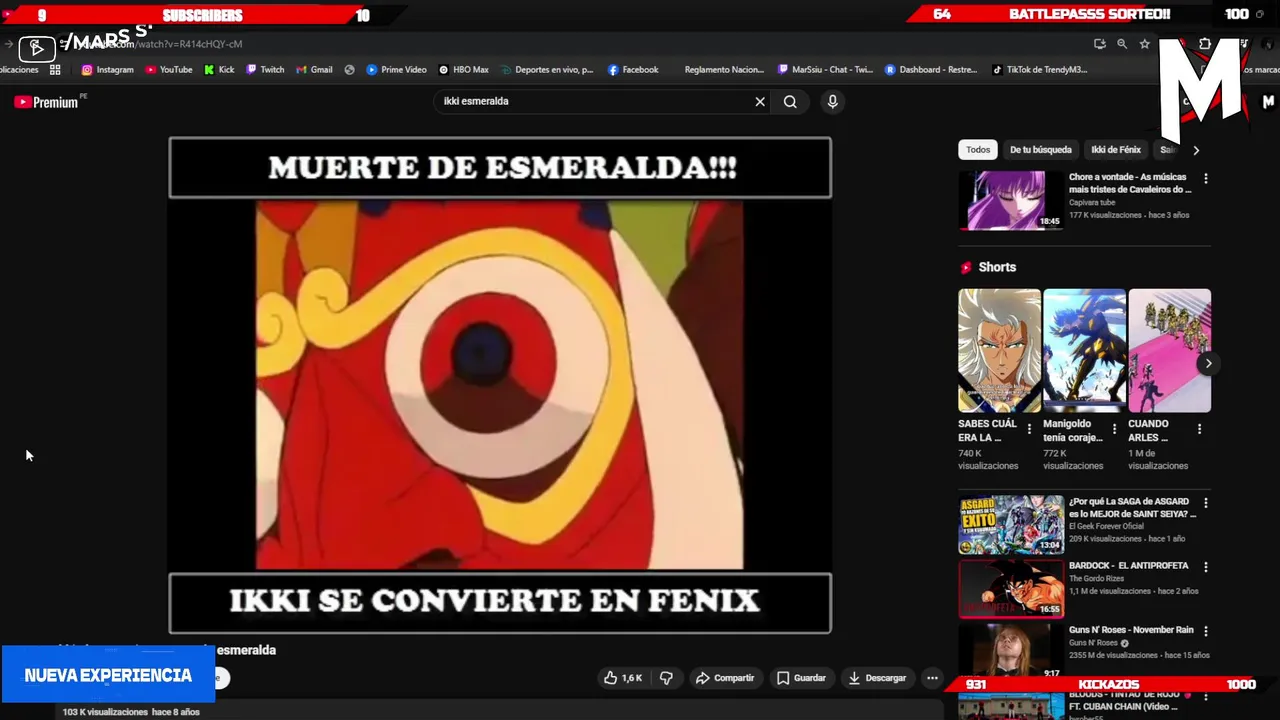Click 'The Gordo Rizes' channel name
The width and height of the screenshot is (1280, 720).
pyautogui.click(x=1098, y=579)
